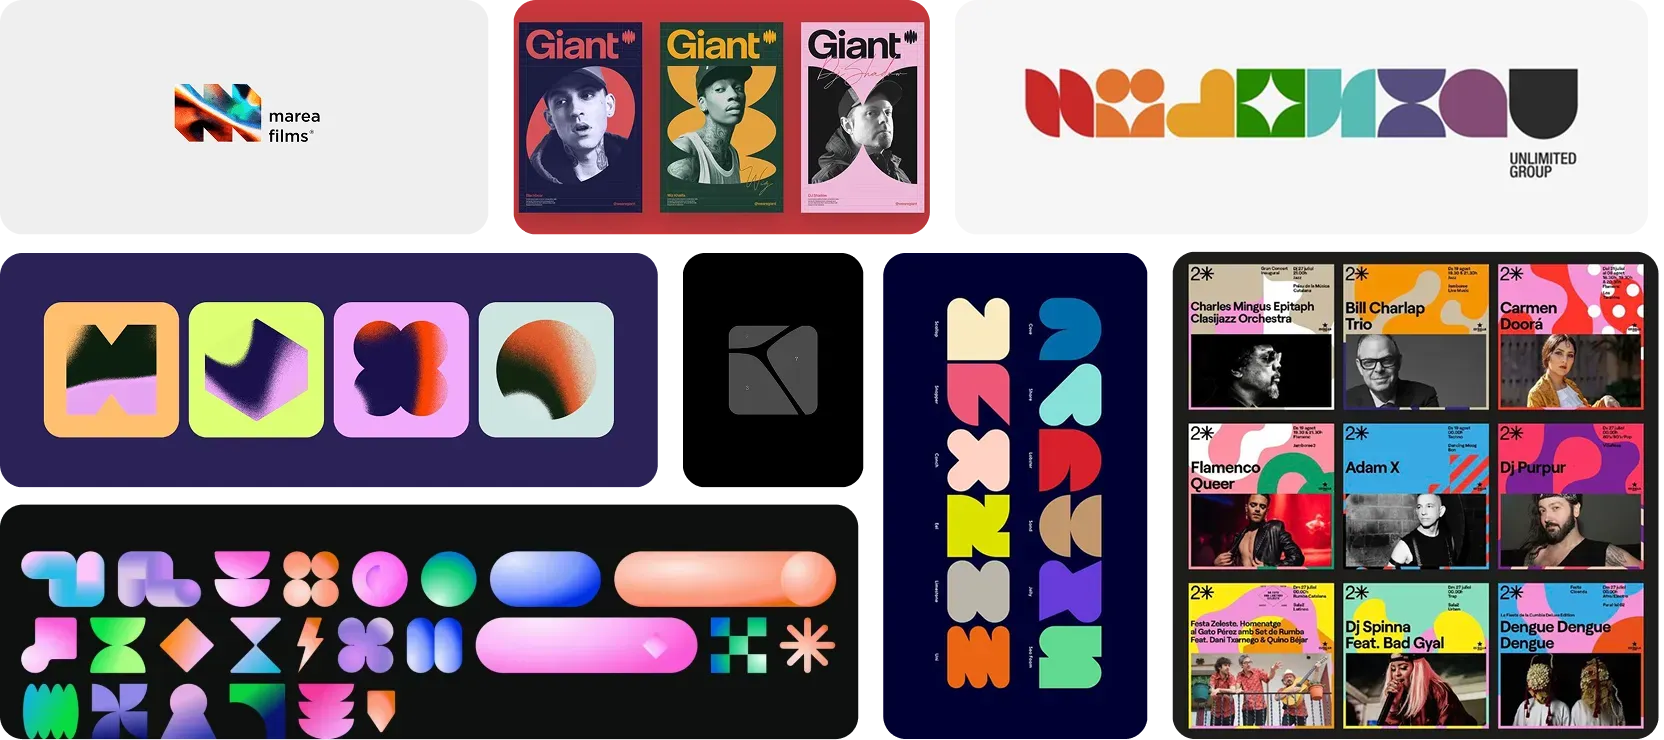Click the marea films gradient logo mark

(218, 113)
